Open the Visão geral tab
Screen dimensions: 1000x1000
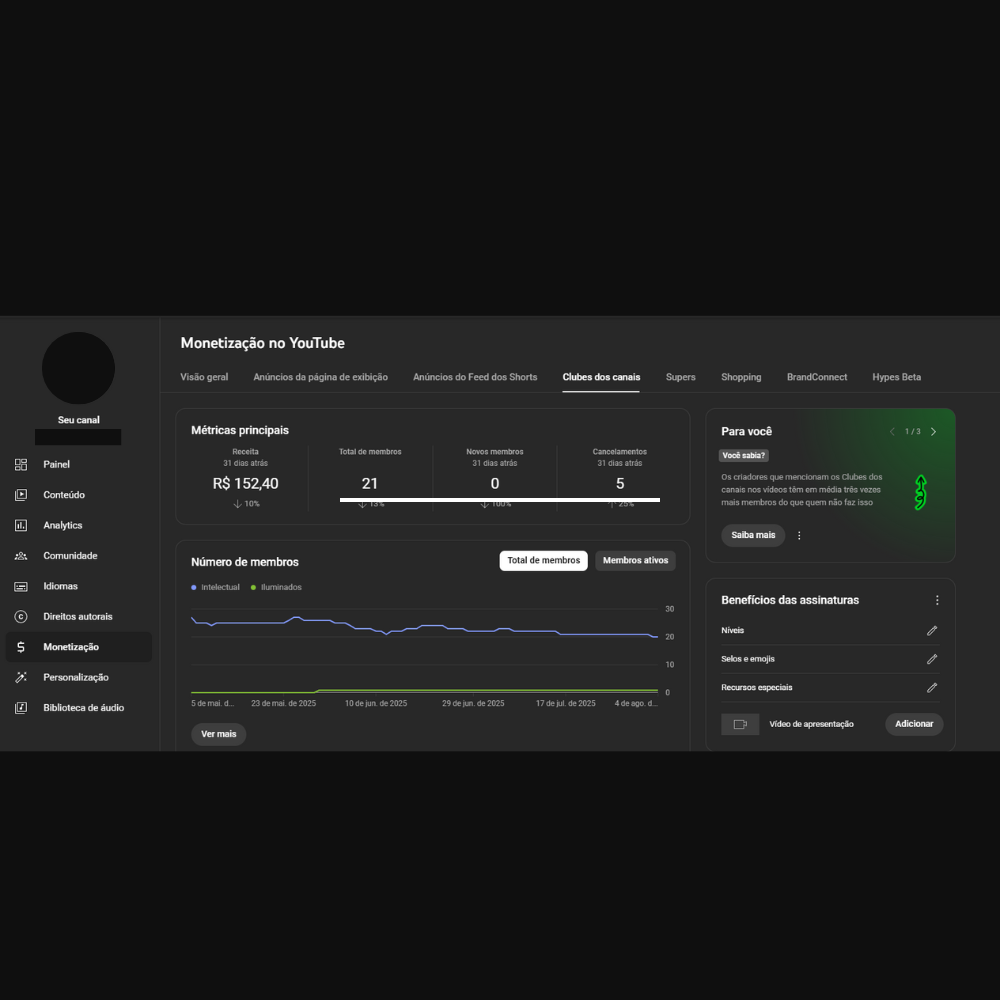204,377
